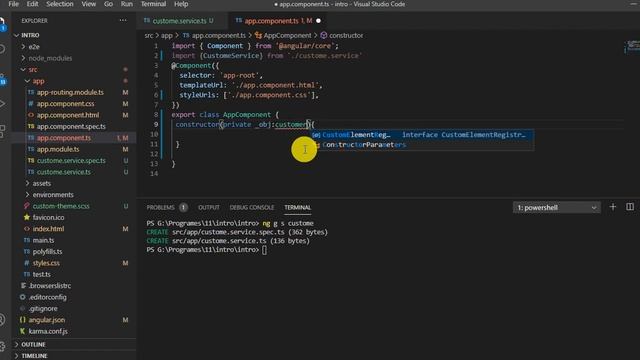Image resolution: width=640 pixels, height=360 pixels.
Task: Click the constructor breadcrumb segment
Action: pos(342,36)
